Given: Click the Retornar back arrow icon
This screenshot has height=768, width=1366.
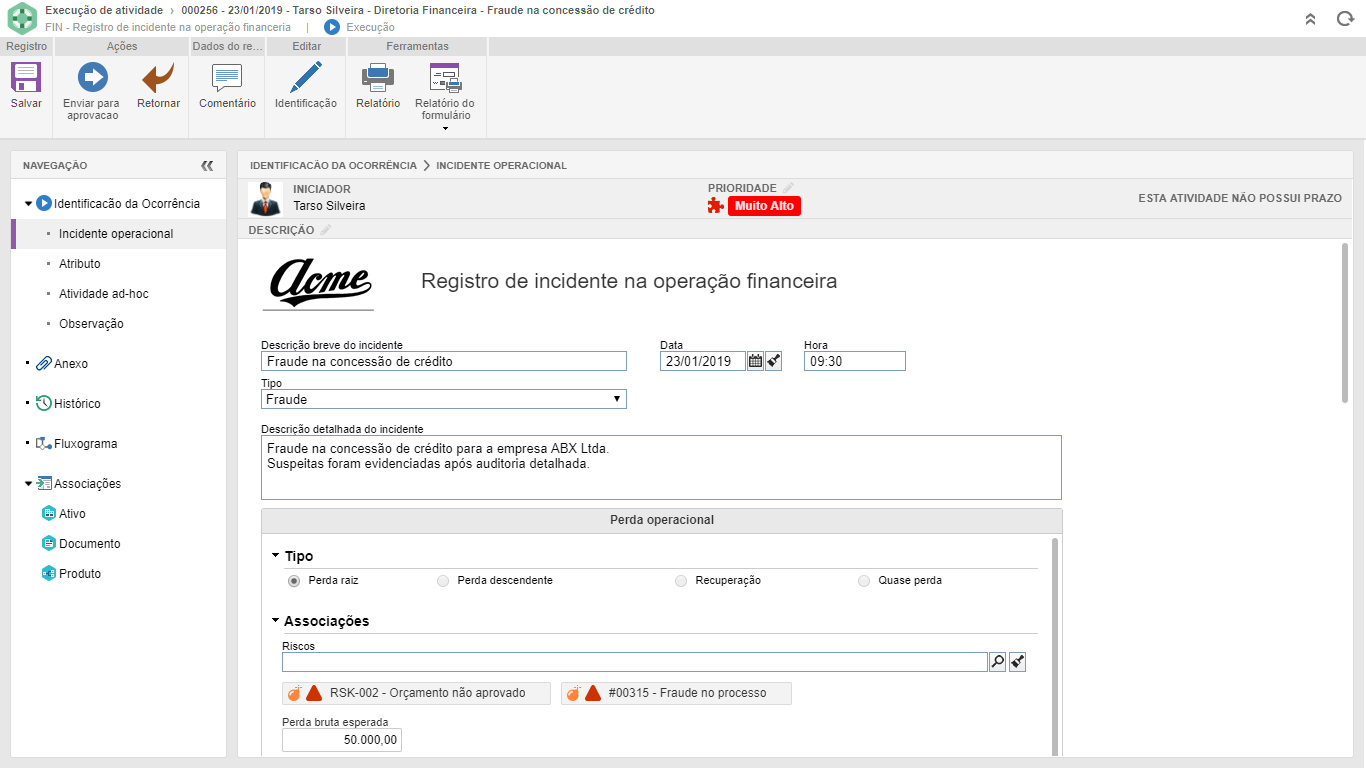Looking at the screenshot, I should (158, 78).
